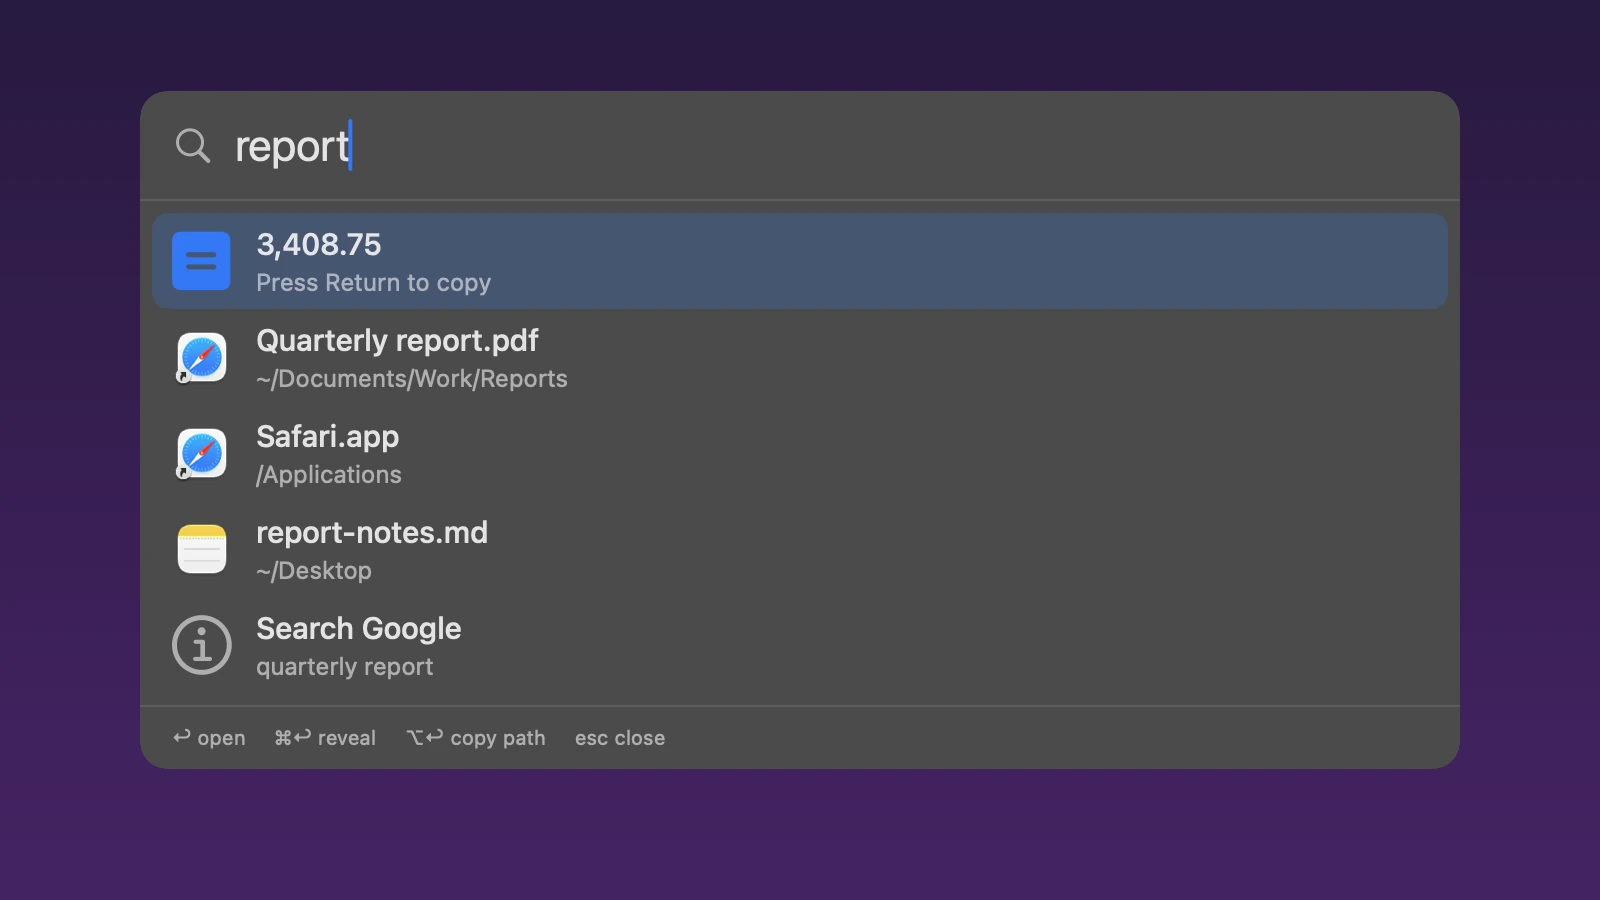Click the "esc close" hint
1600x900 pixels.
[x=620, y=738]
